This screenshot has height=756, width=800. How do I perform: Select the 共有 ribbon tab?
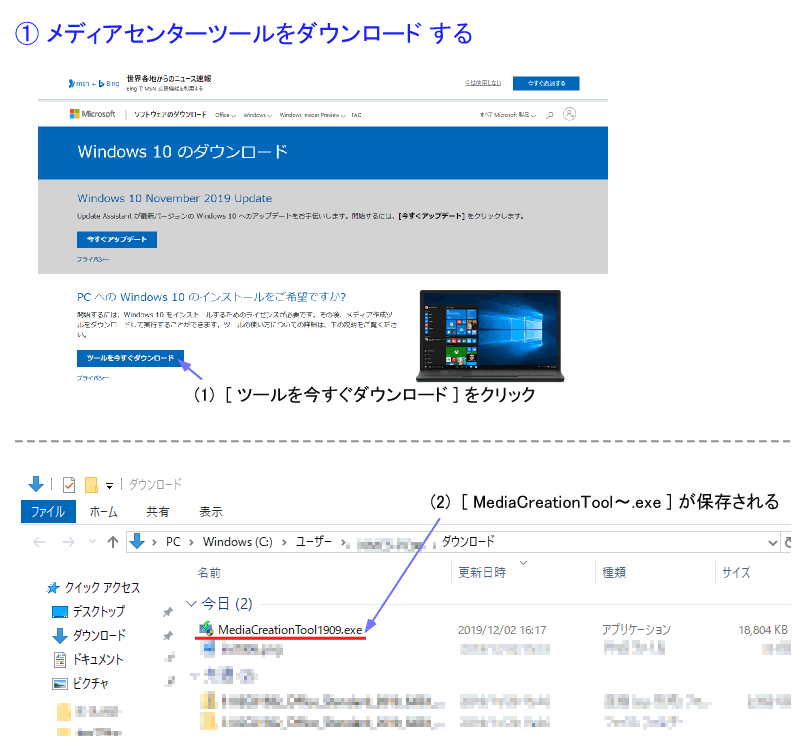tap(158, 511)
